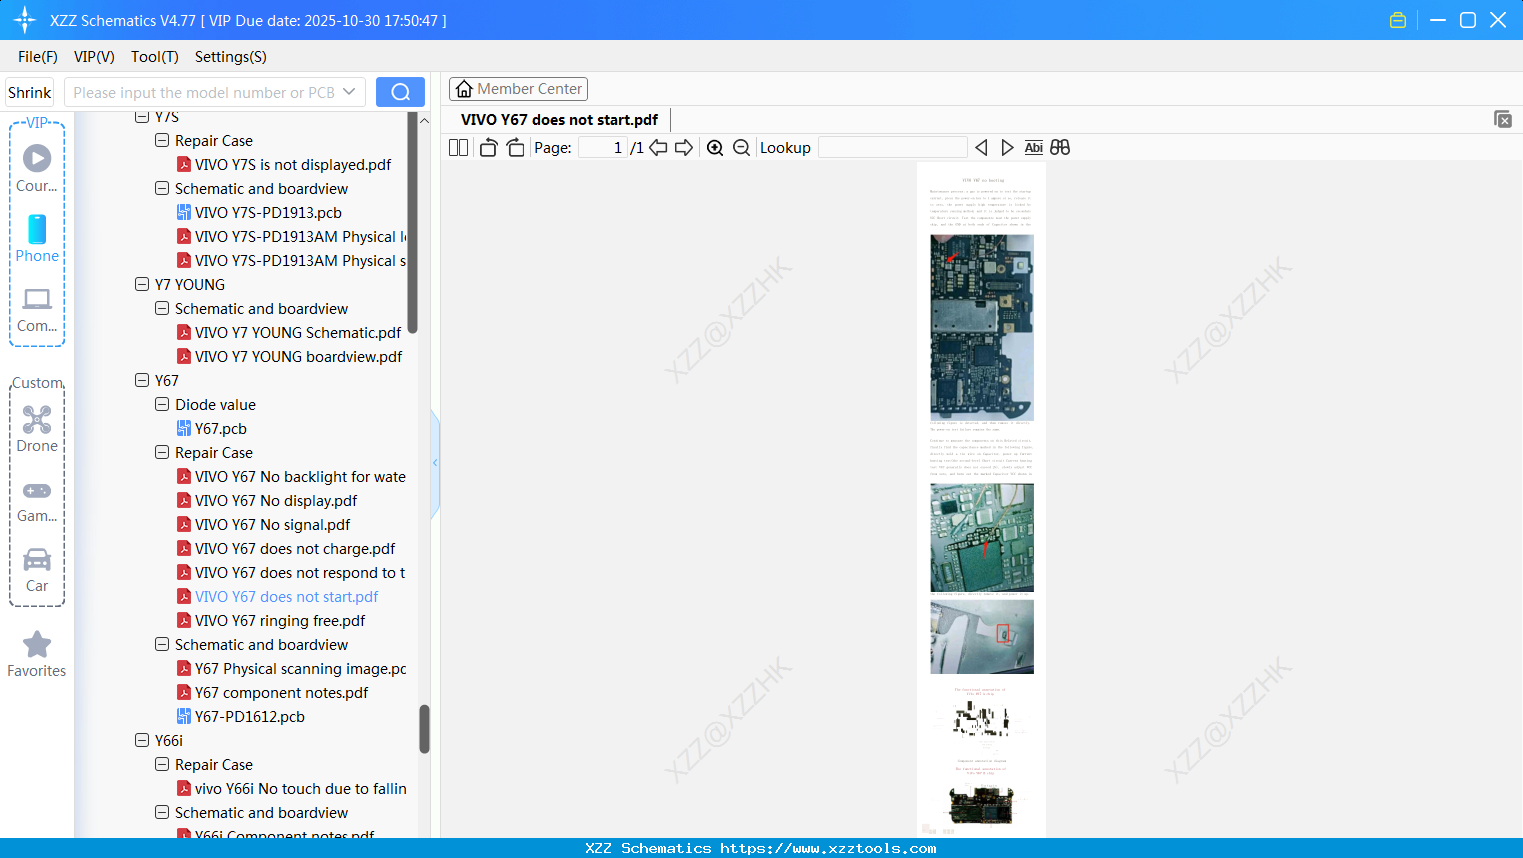Viewport: 1523px width, 858px height.
Task: Click the page number field
Action: tap(602, 148)
